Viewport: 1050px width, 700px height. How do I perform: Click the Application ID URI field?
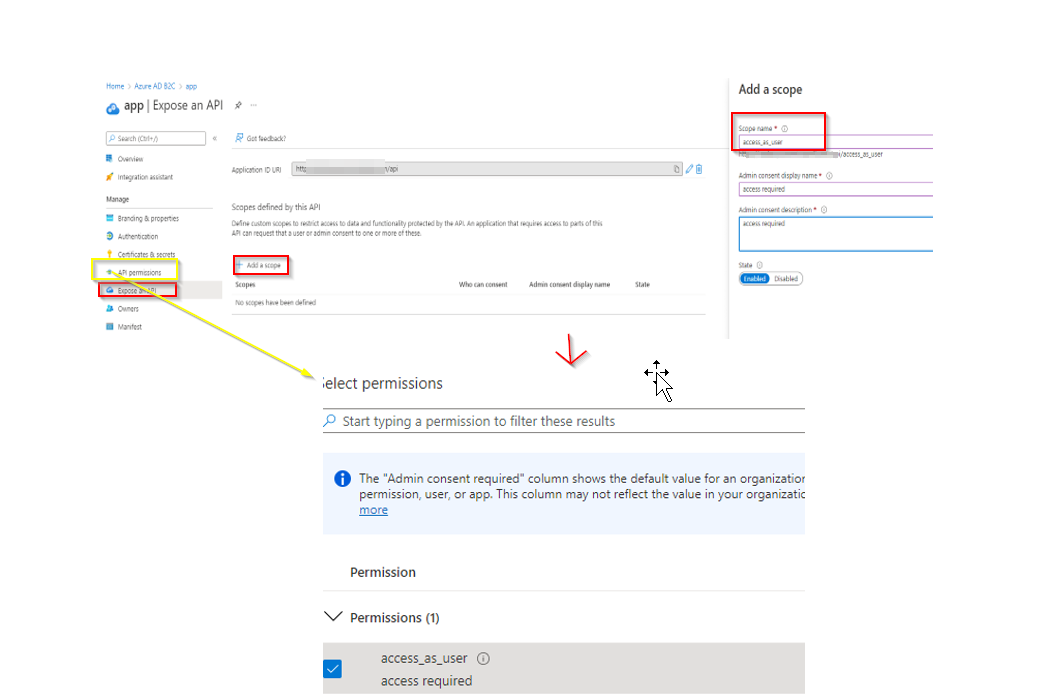tap(488, 169)
